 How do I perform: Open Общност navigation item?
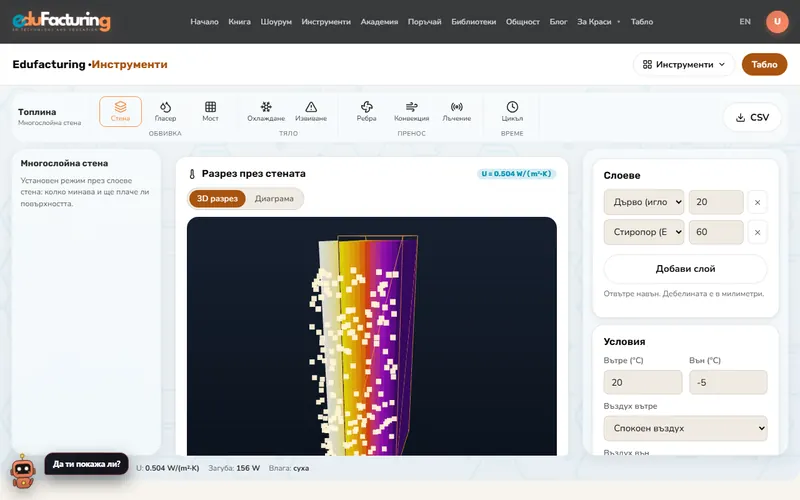point(522,21)
